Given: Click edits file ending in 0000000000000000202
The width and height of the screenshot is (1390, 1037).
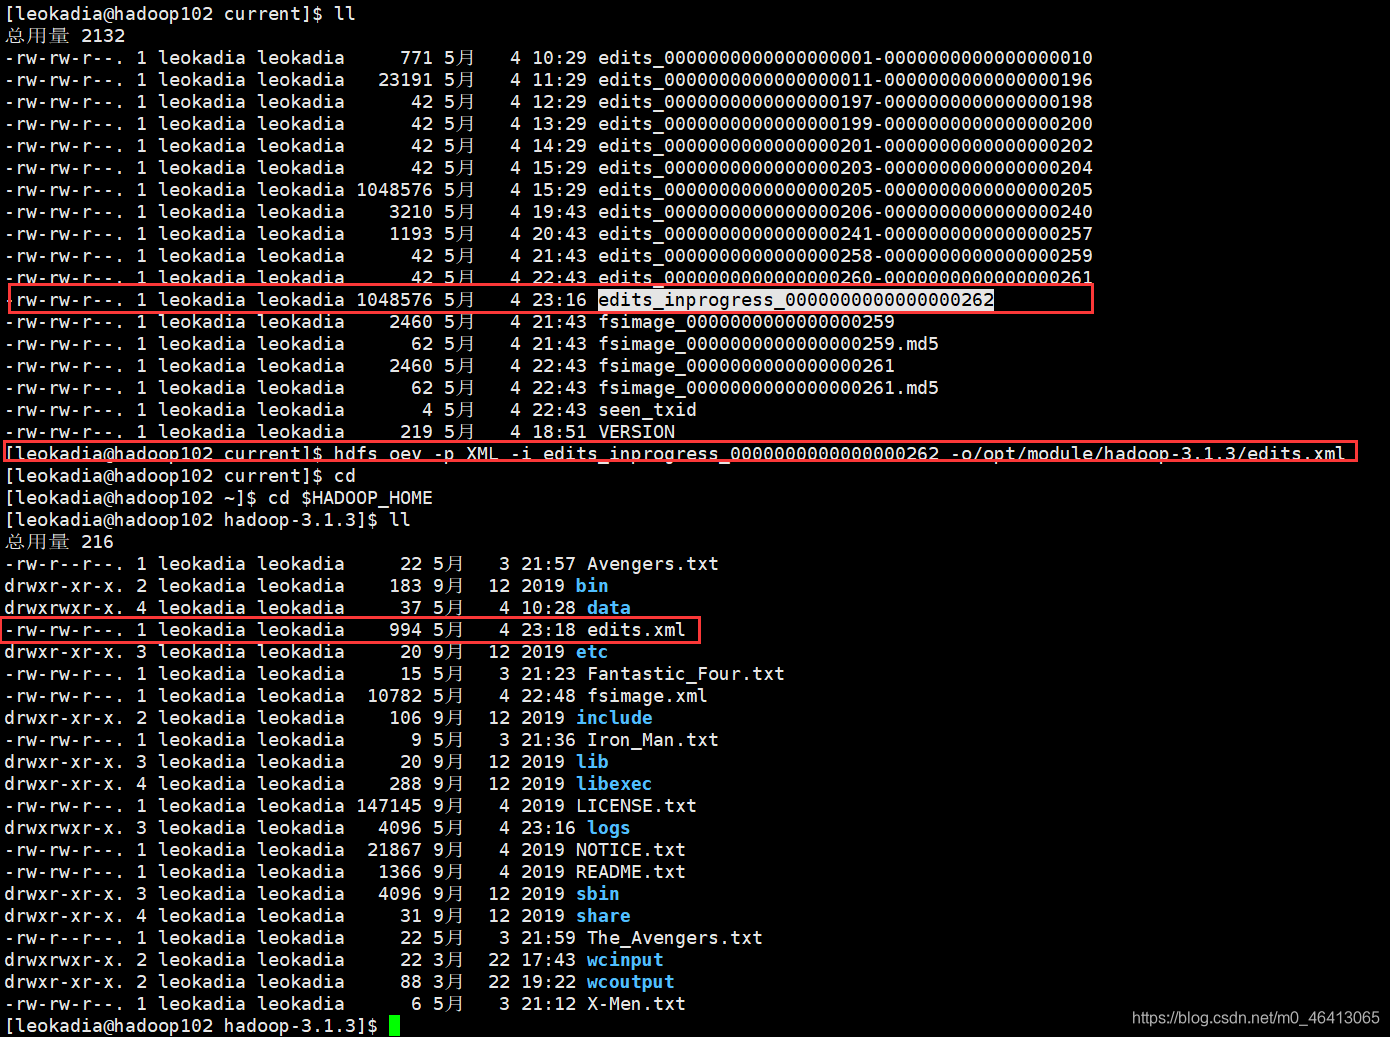Looking at the screenshot, I should (845, 146).
